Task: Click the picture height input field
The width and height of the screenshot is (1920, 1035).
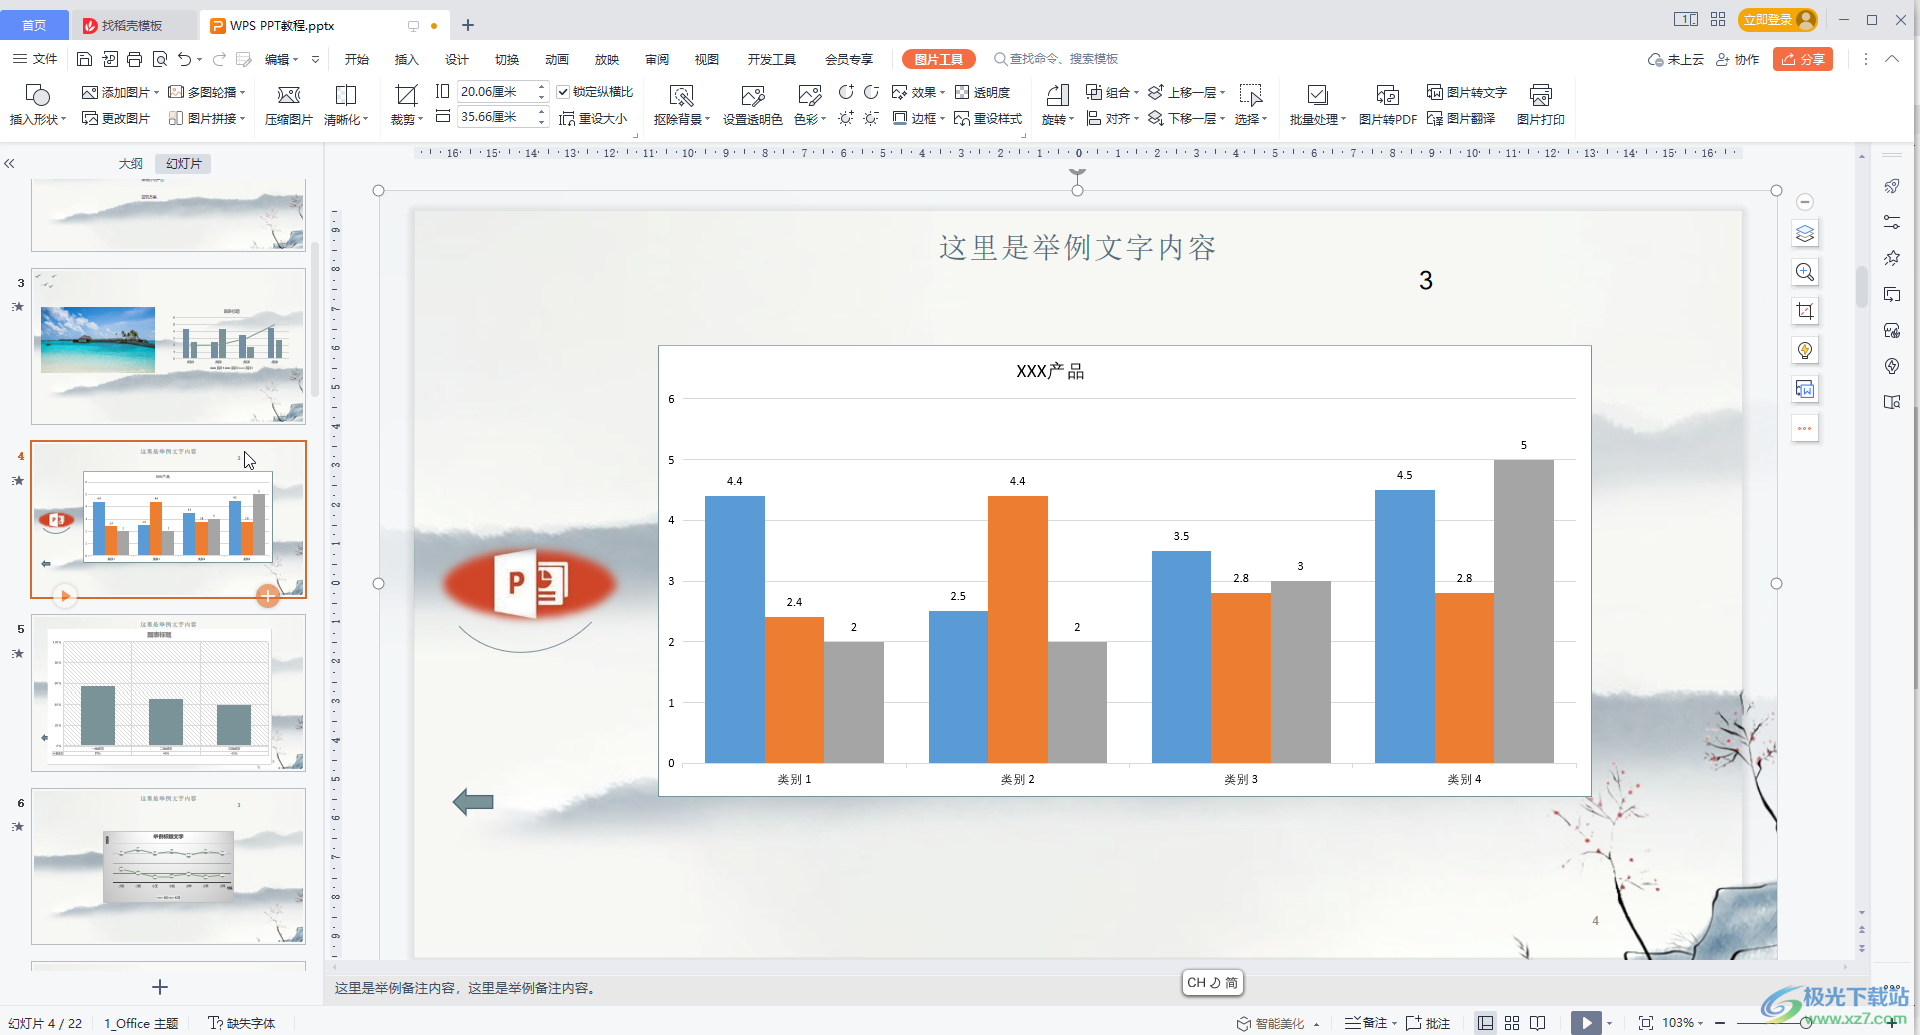Action: point(496,91)
